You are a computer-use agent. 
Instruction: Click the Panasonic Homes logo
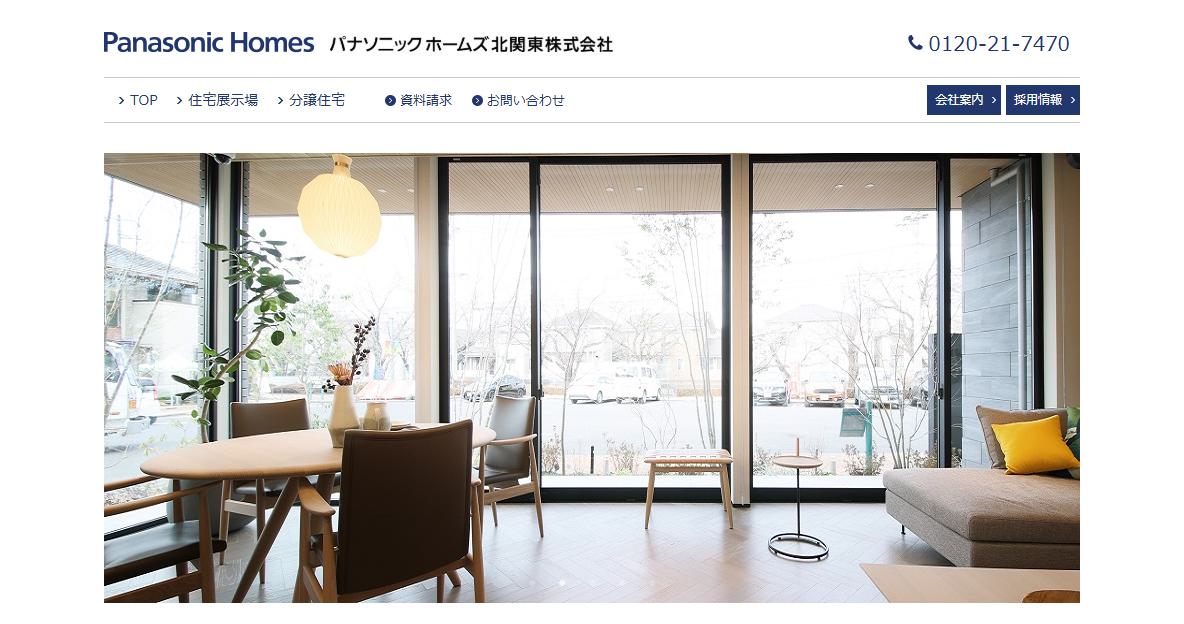(208, 43)
